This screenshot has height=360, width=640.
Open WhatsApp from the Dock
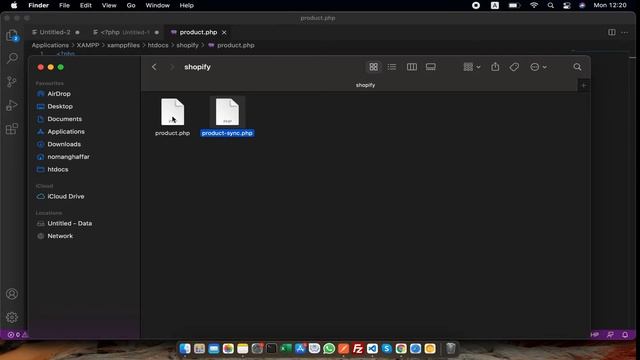tap(329, 349)
